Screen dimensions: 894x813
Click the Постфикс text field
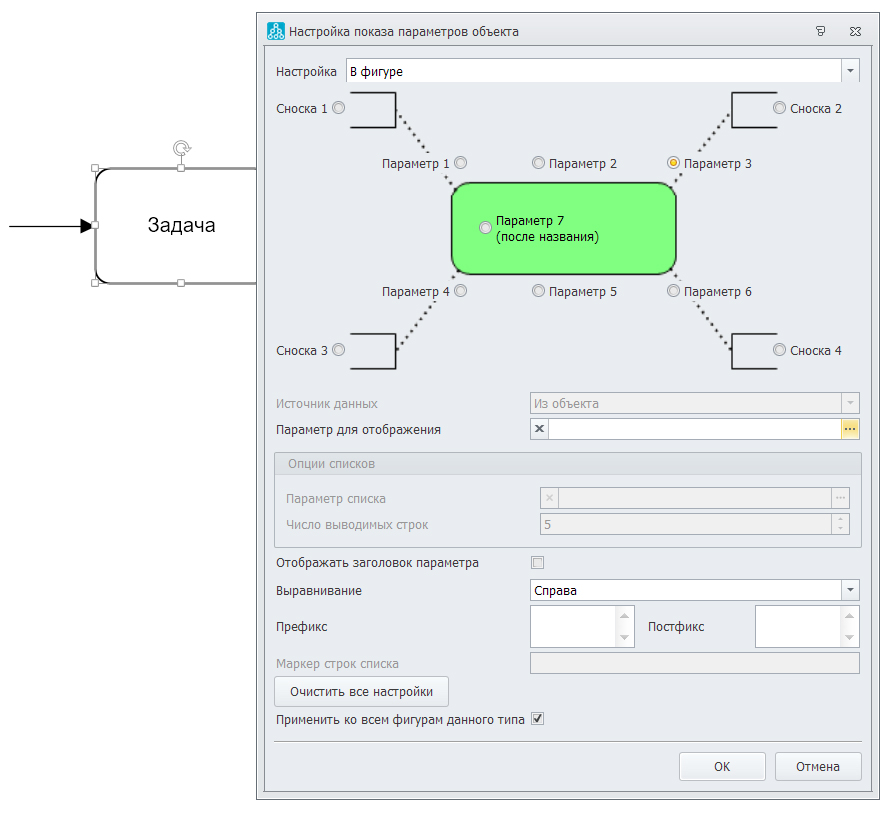798,627
